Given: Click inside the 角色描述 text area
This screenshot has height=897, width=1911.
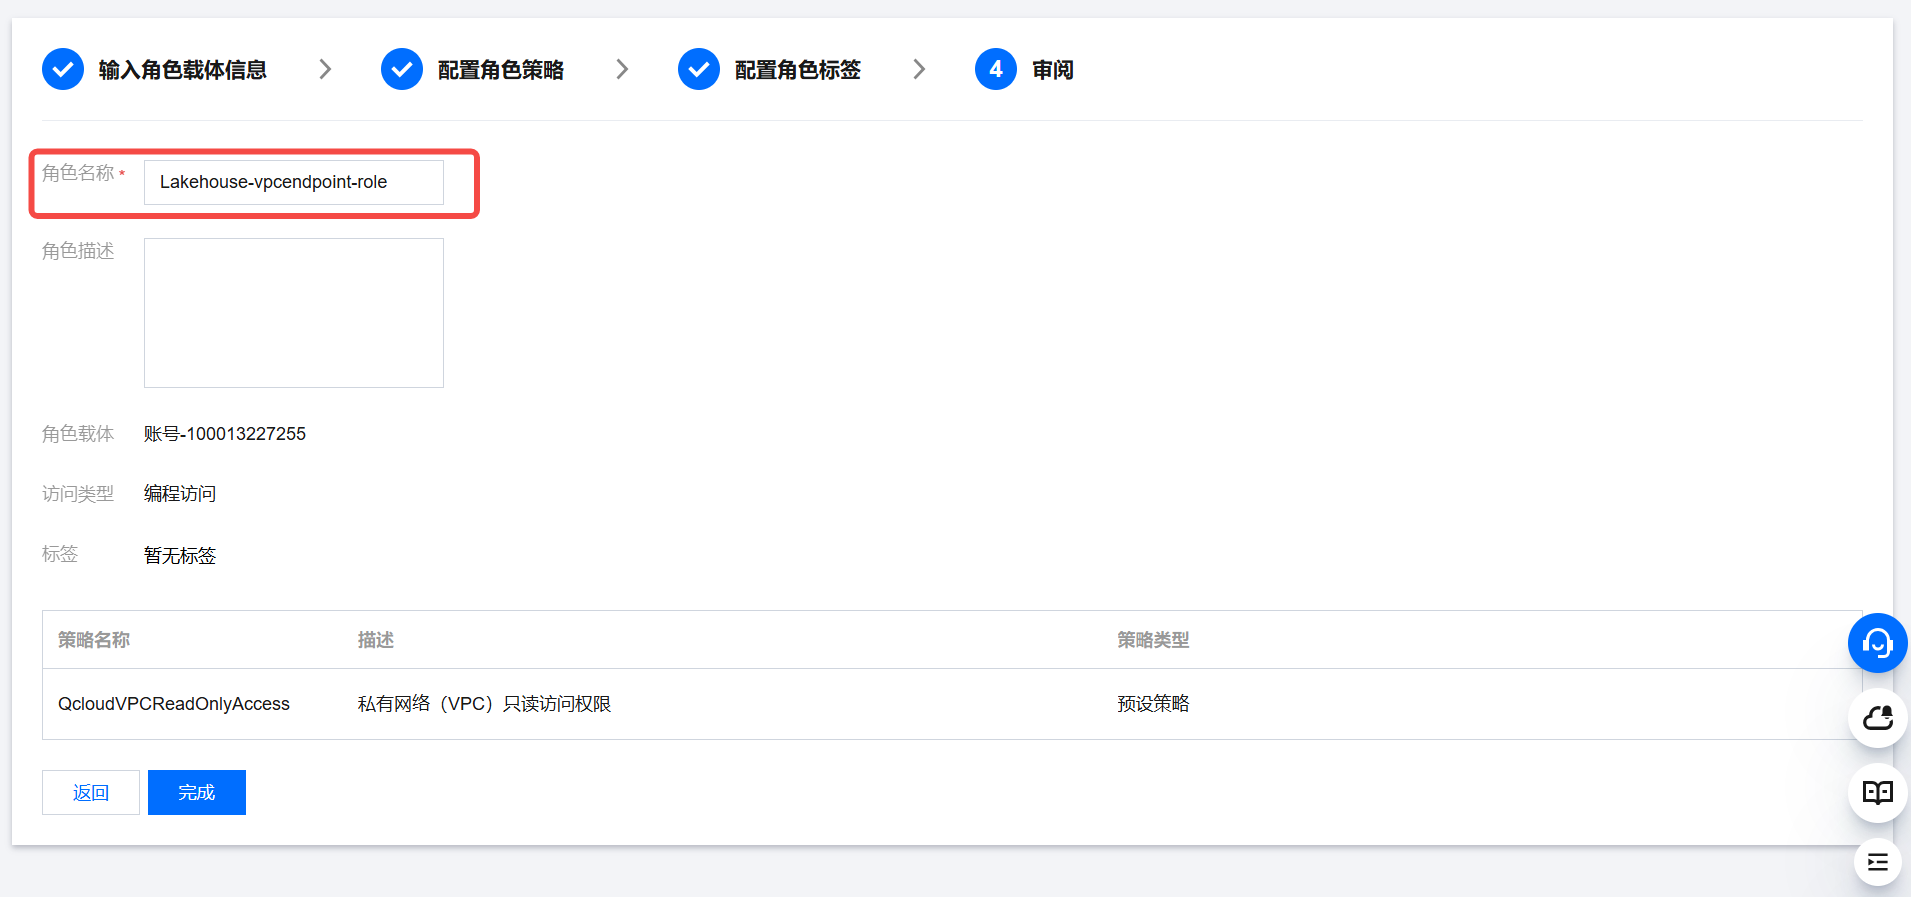Looking at the screenshot, I should [x=293, y=313].
